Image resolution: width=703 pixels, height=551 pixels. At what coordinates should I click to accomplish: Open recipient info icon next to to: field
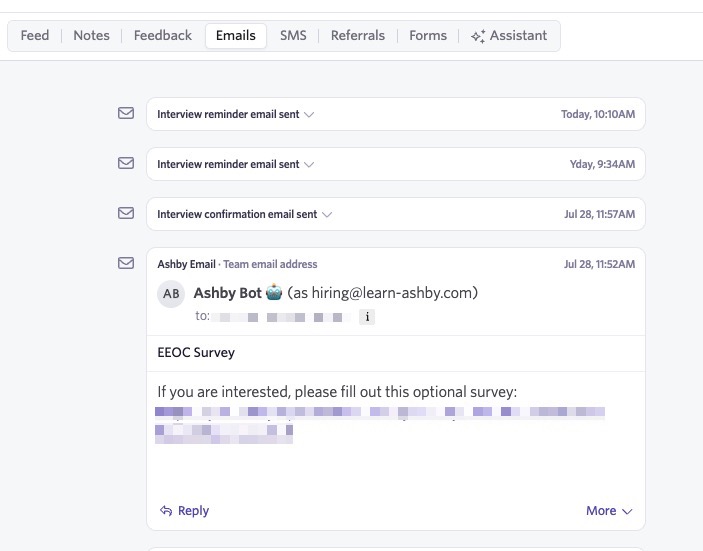click(367, 317)
